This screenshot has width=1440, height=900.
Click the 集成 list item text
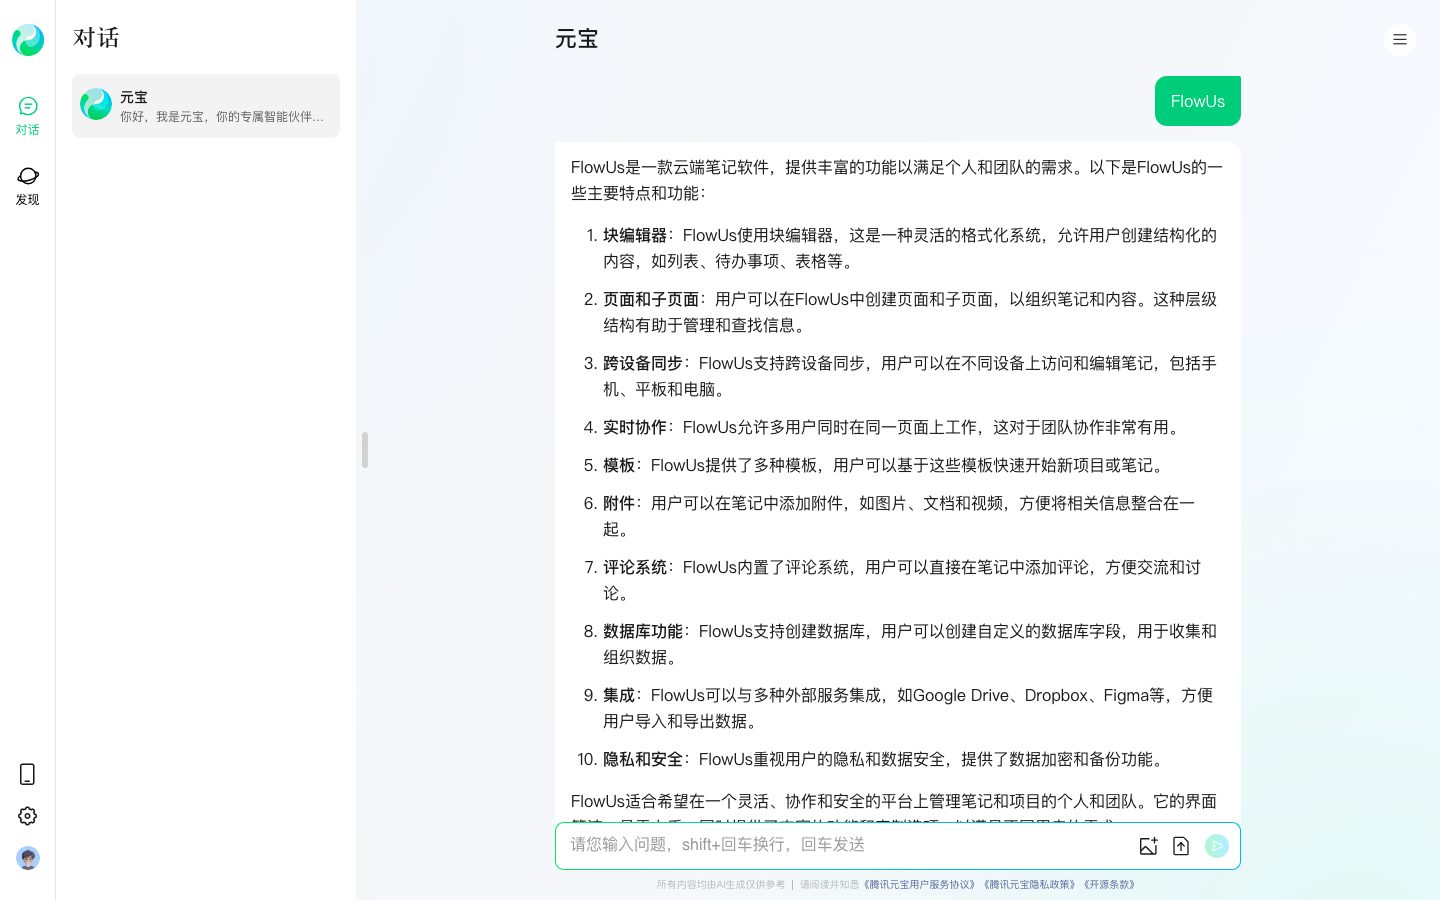(x=619, y=695)
